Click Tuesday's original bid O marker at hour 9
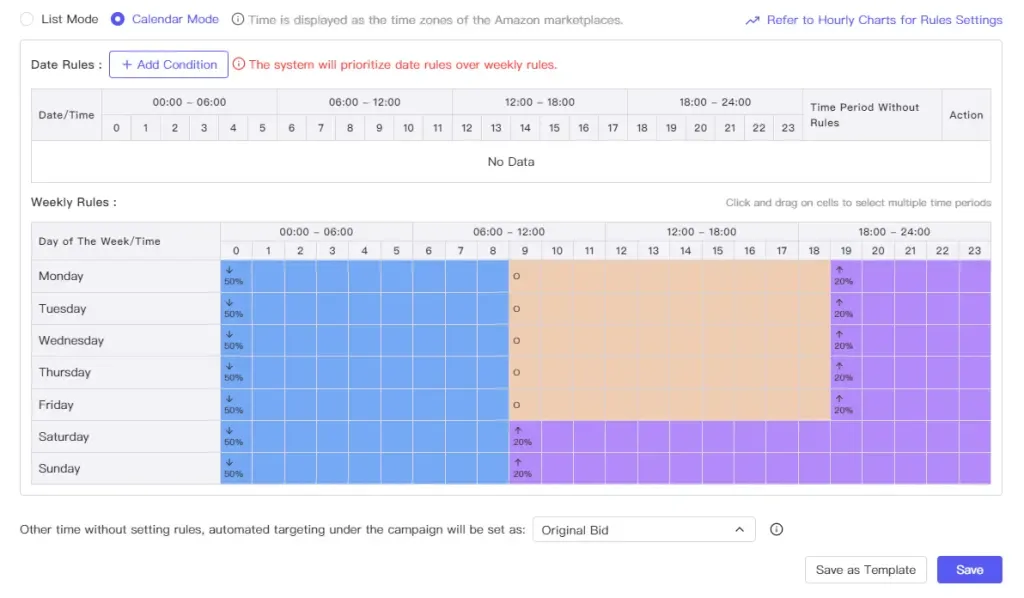Screen dimensions: 1024x598 coord(517,309)
